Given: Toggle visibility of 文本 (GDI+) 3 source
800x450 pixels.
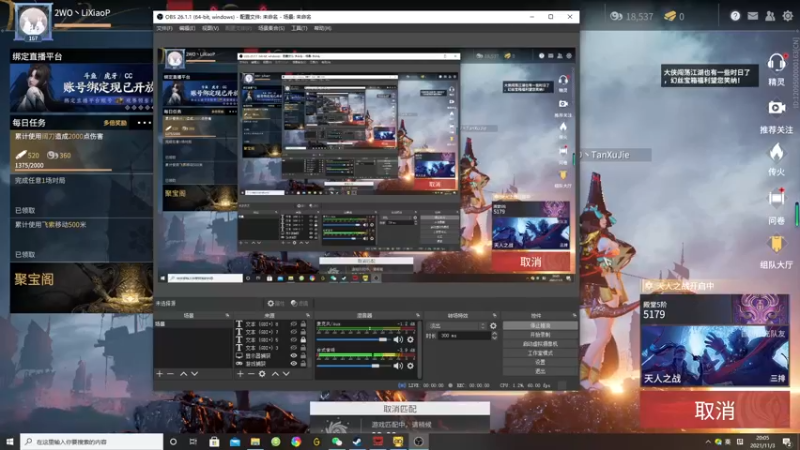Looking at the screenshot, I should pyautogui.click(x=293, y=347).
